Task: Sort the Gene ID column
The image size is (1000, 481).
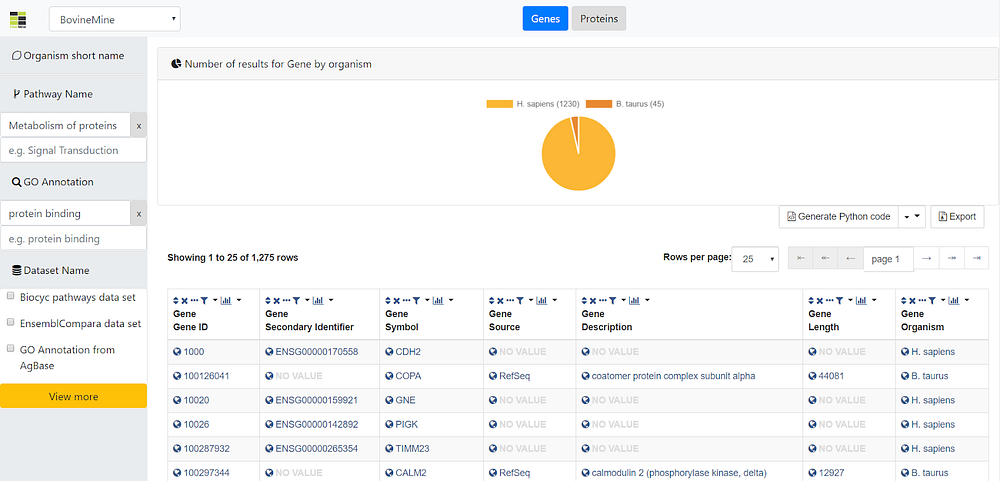Action: 176,300
